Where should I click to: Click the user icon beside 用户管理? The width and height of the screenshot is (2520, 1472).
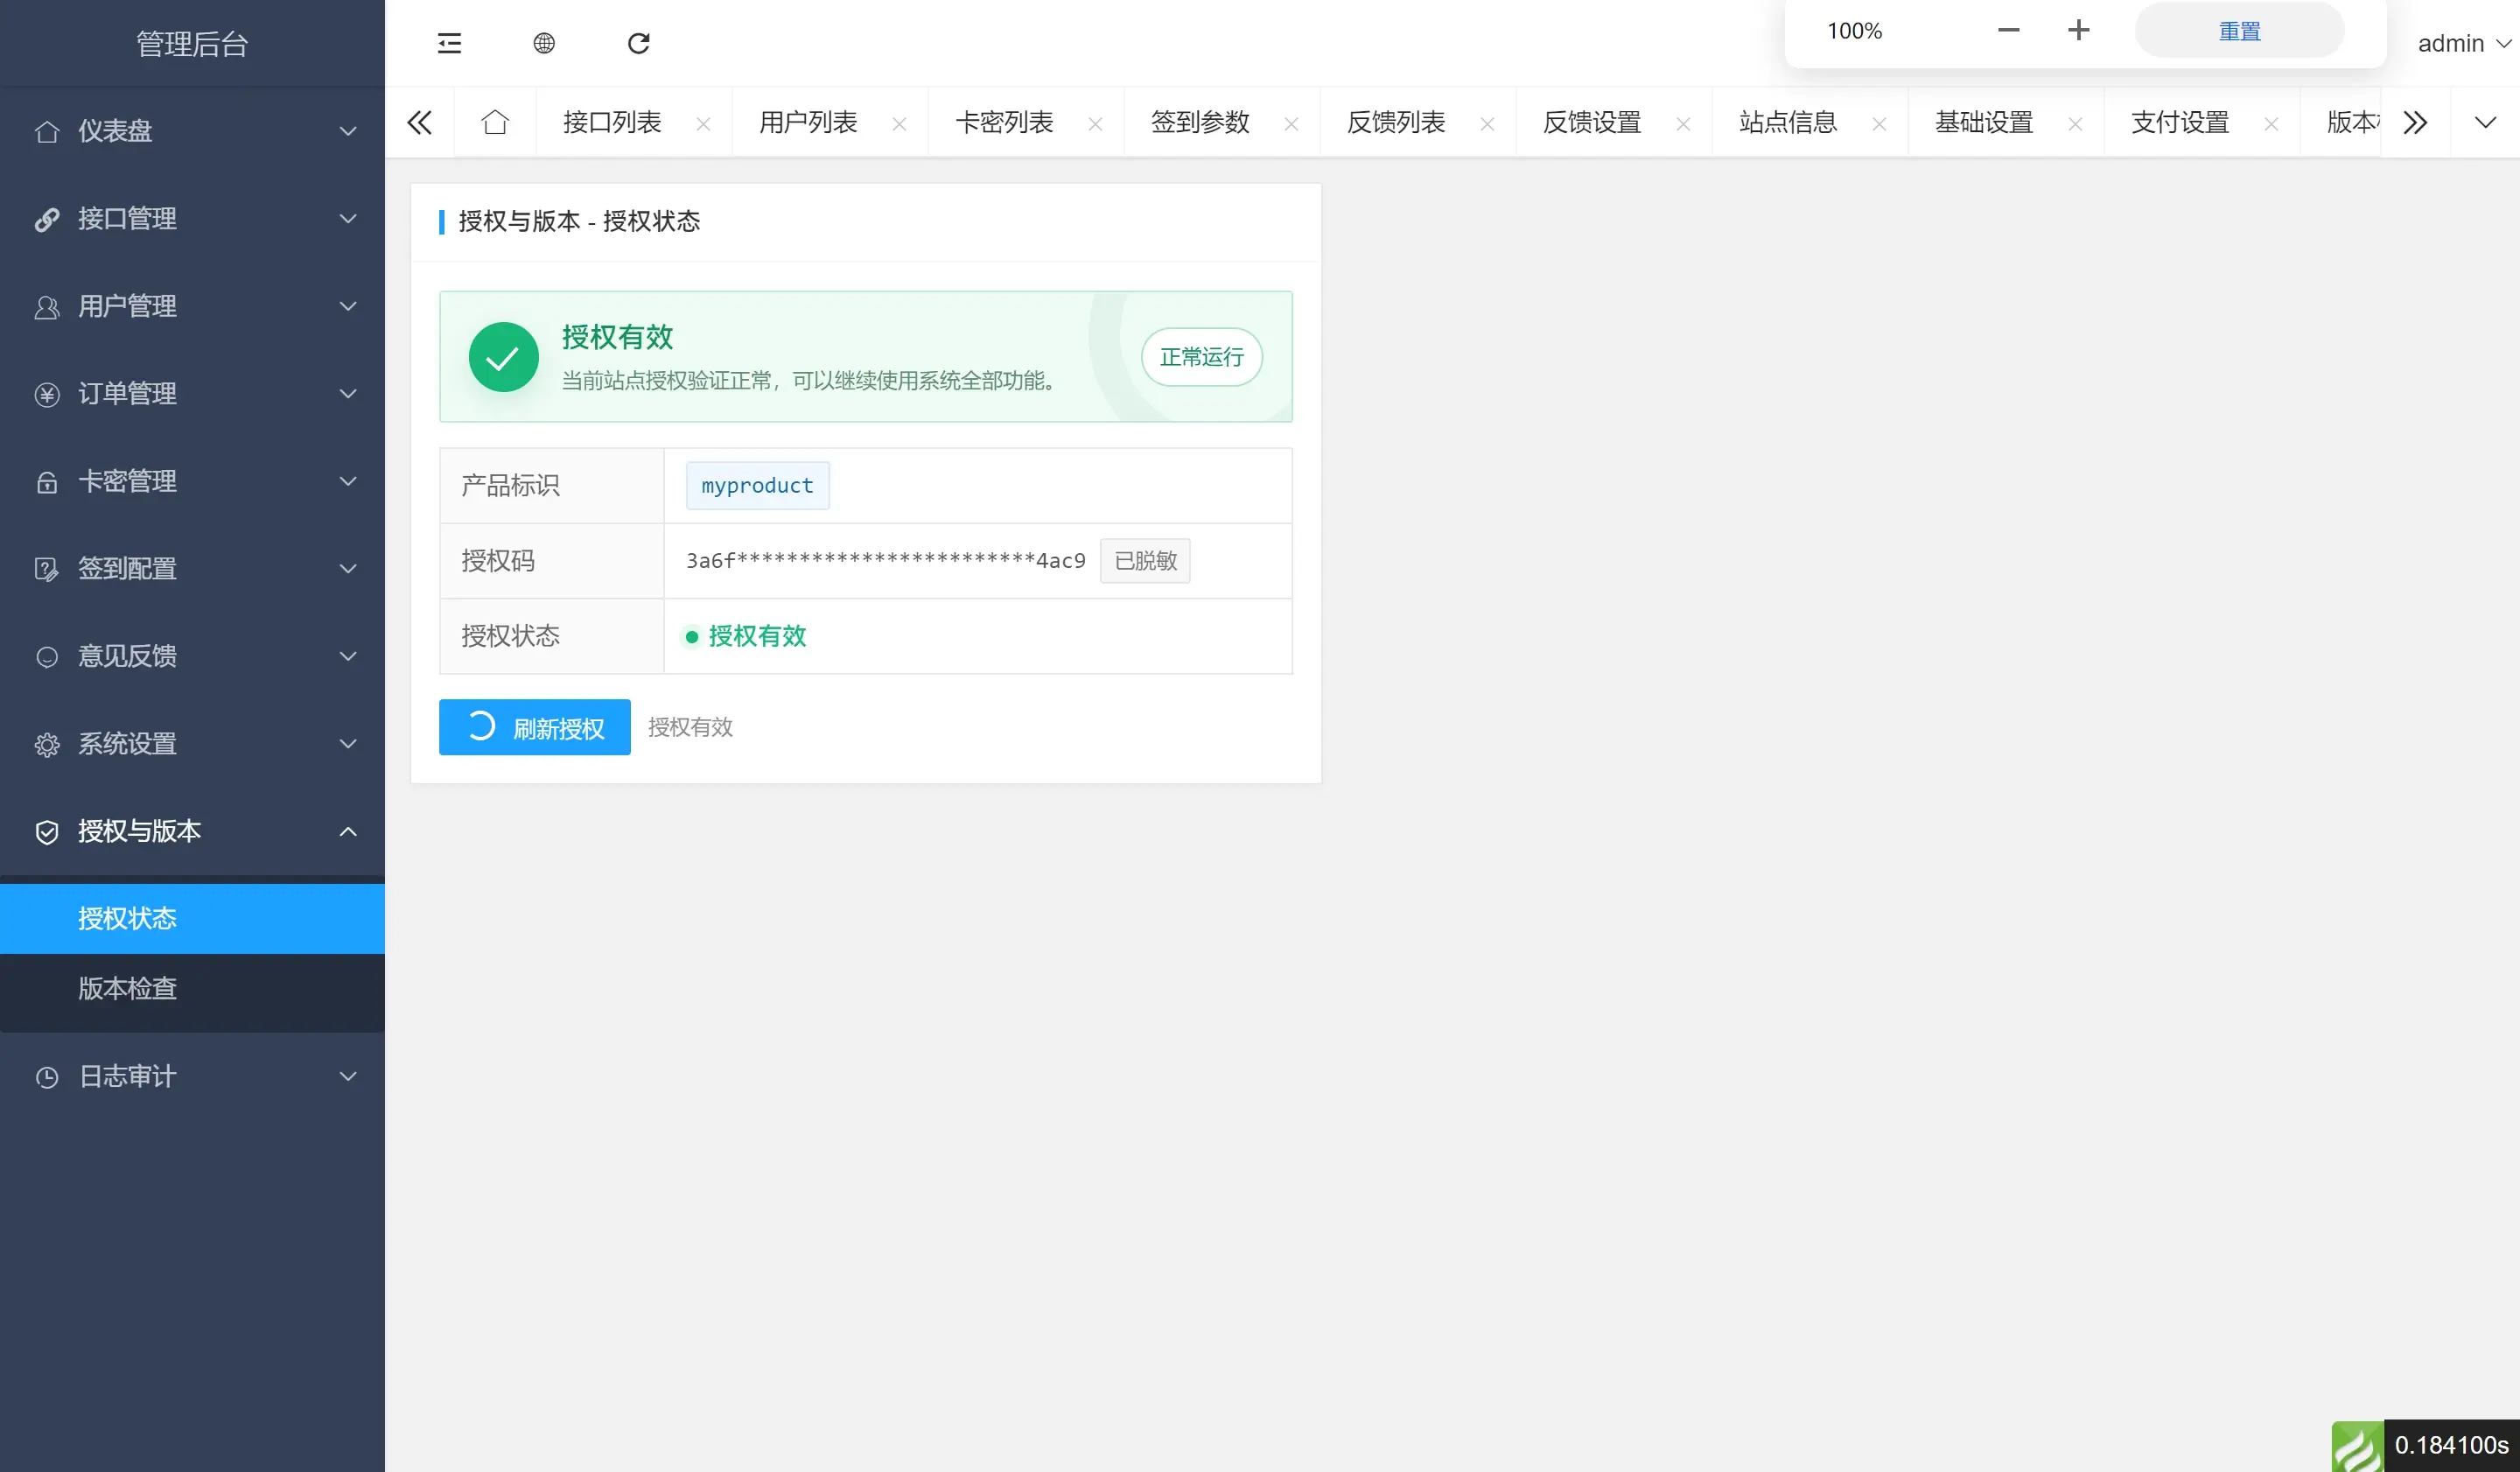coord(46,306)
